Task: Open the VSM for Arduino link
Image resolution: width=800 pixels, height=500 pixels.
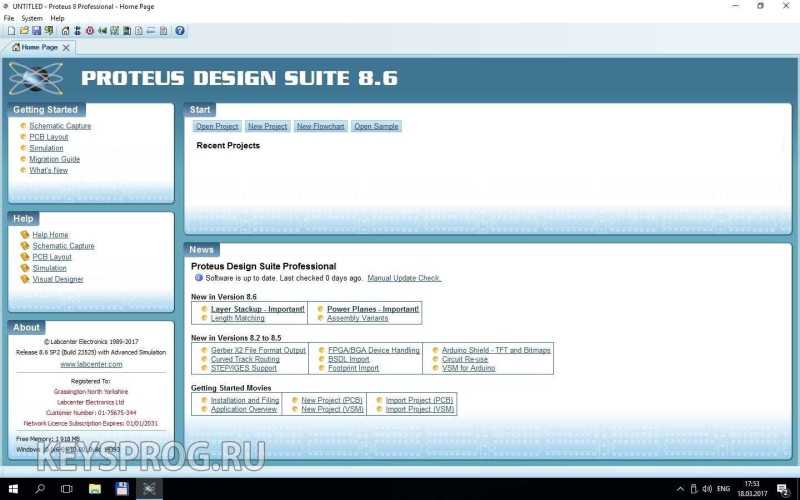Action: point(468,368)
